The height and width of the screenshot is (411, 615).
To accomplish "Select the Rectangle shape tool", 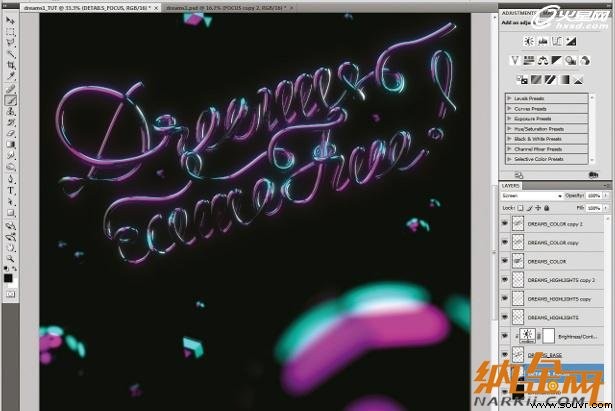I will (x=11, y=213).
